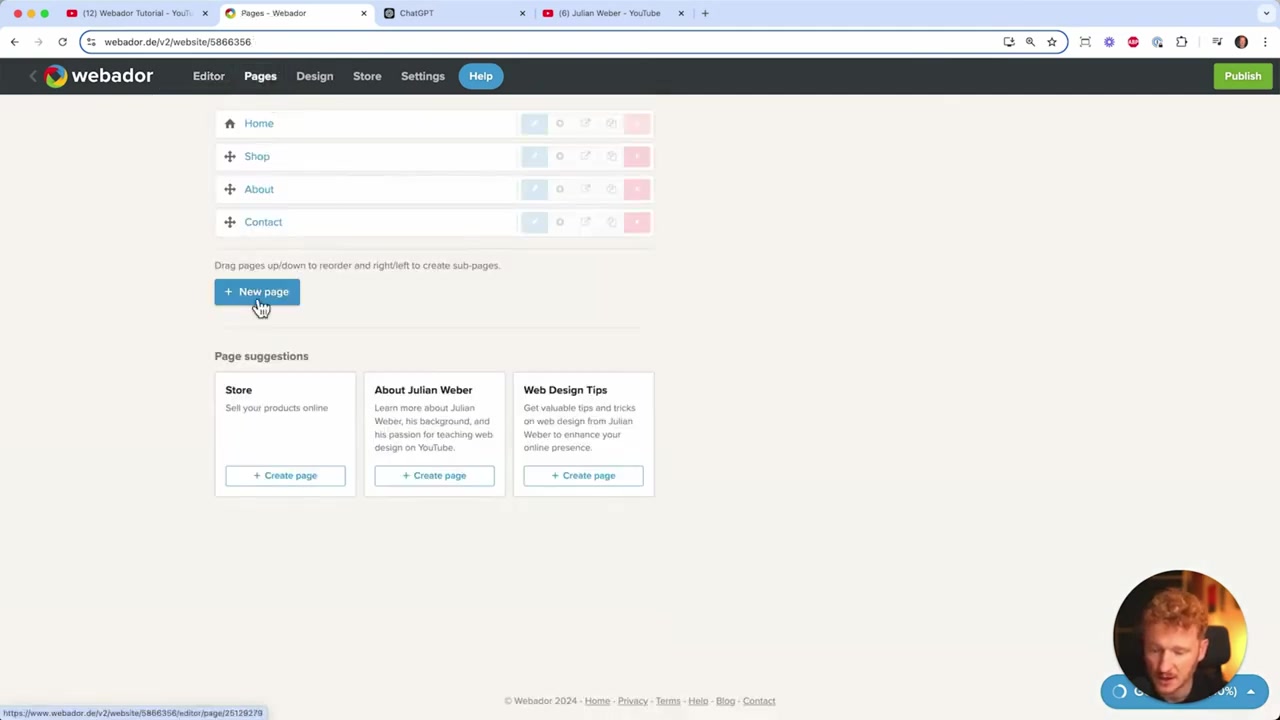Open settings gear for Home page
The height and width of the screenshot is (720, 1280).
(560, 123)
